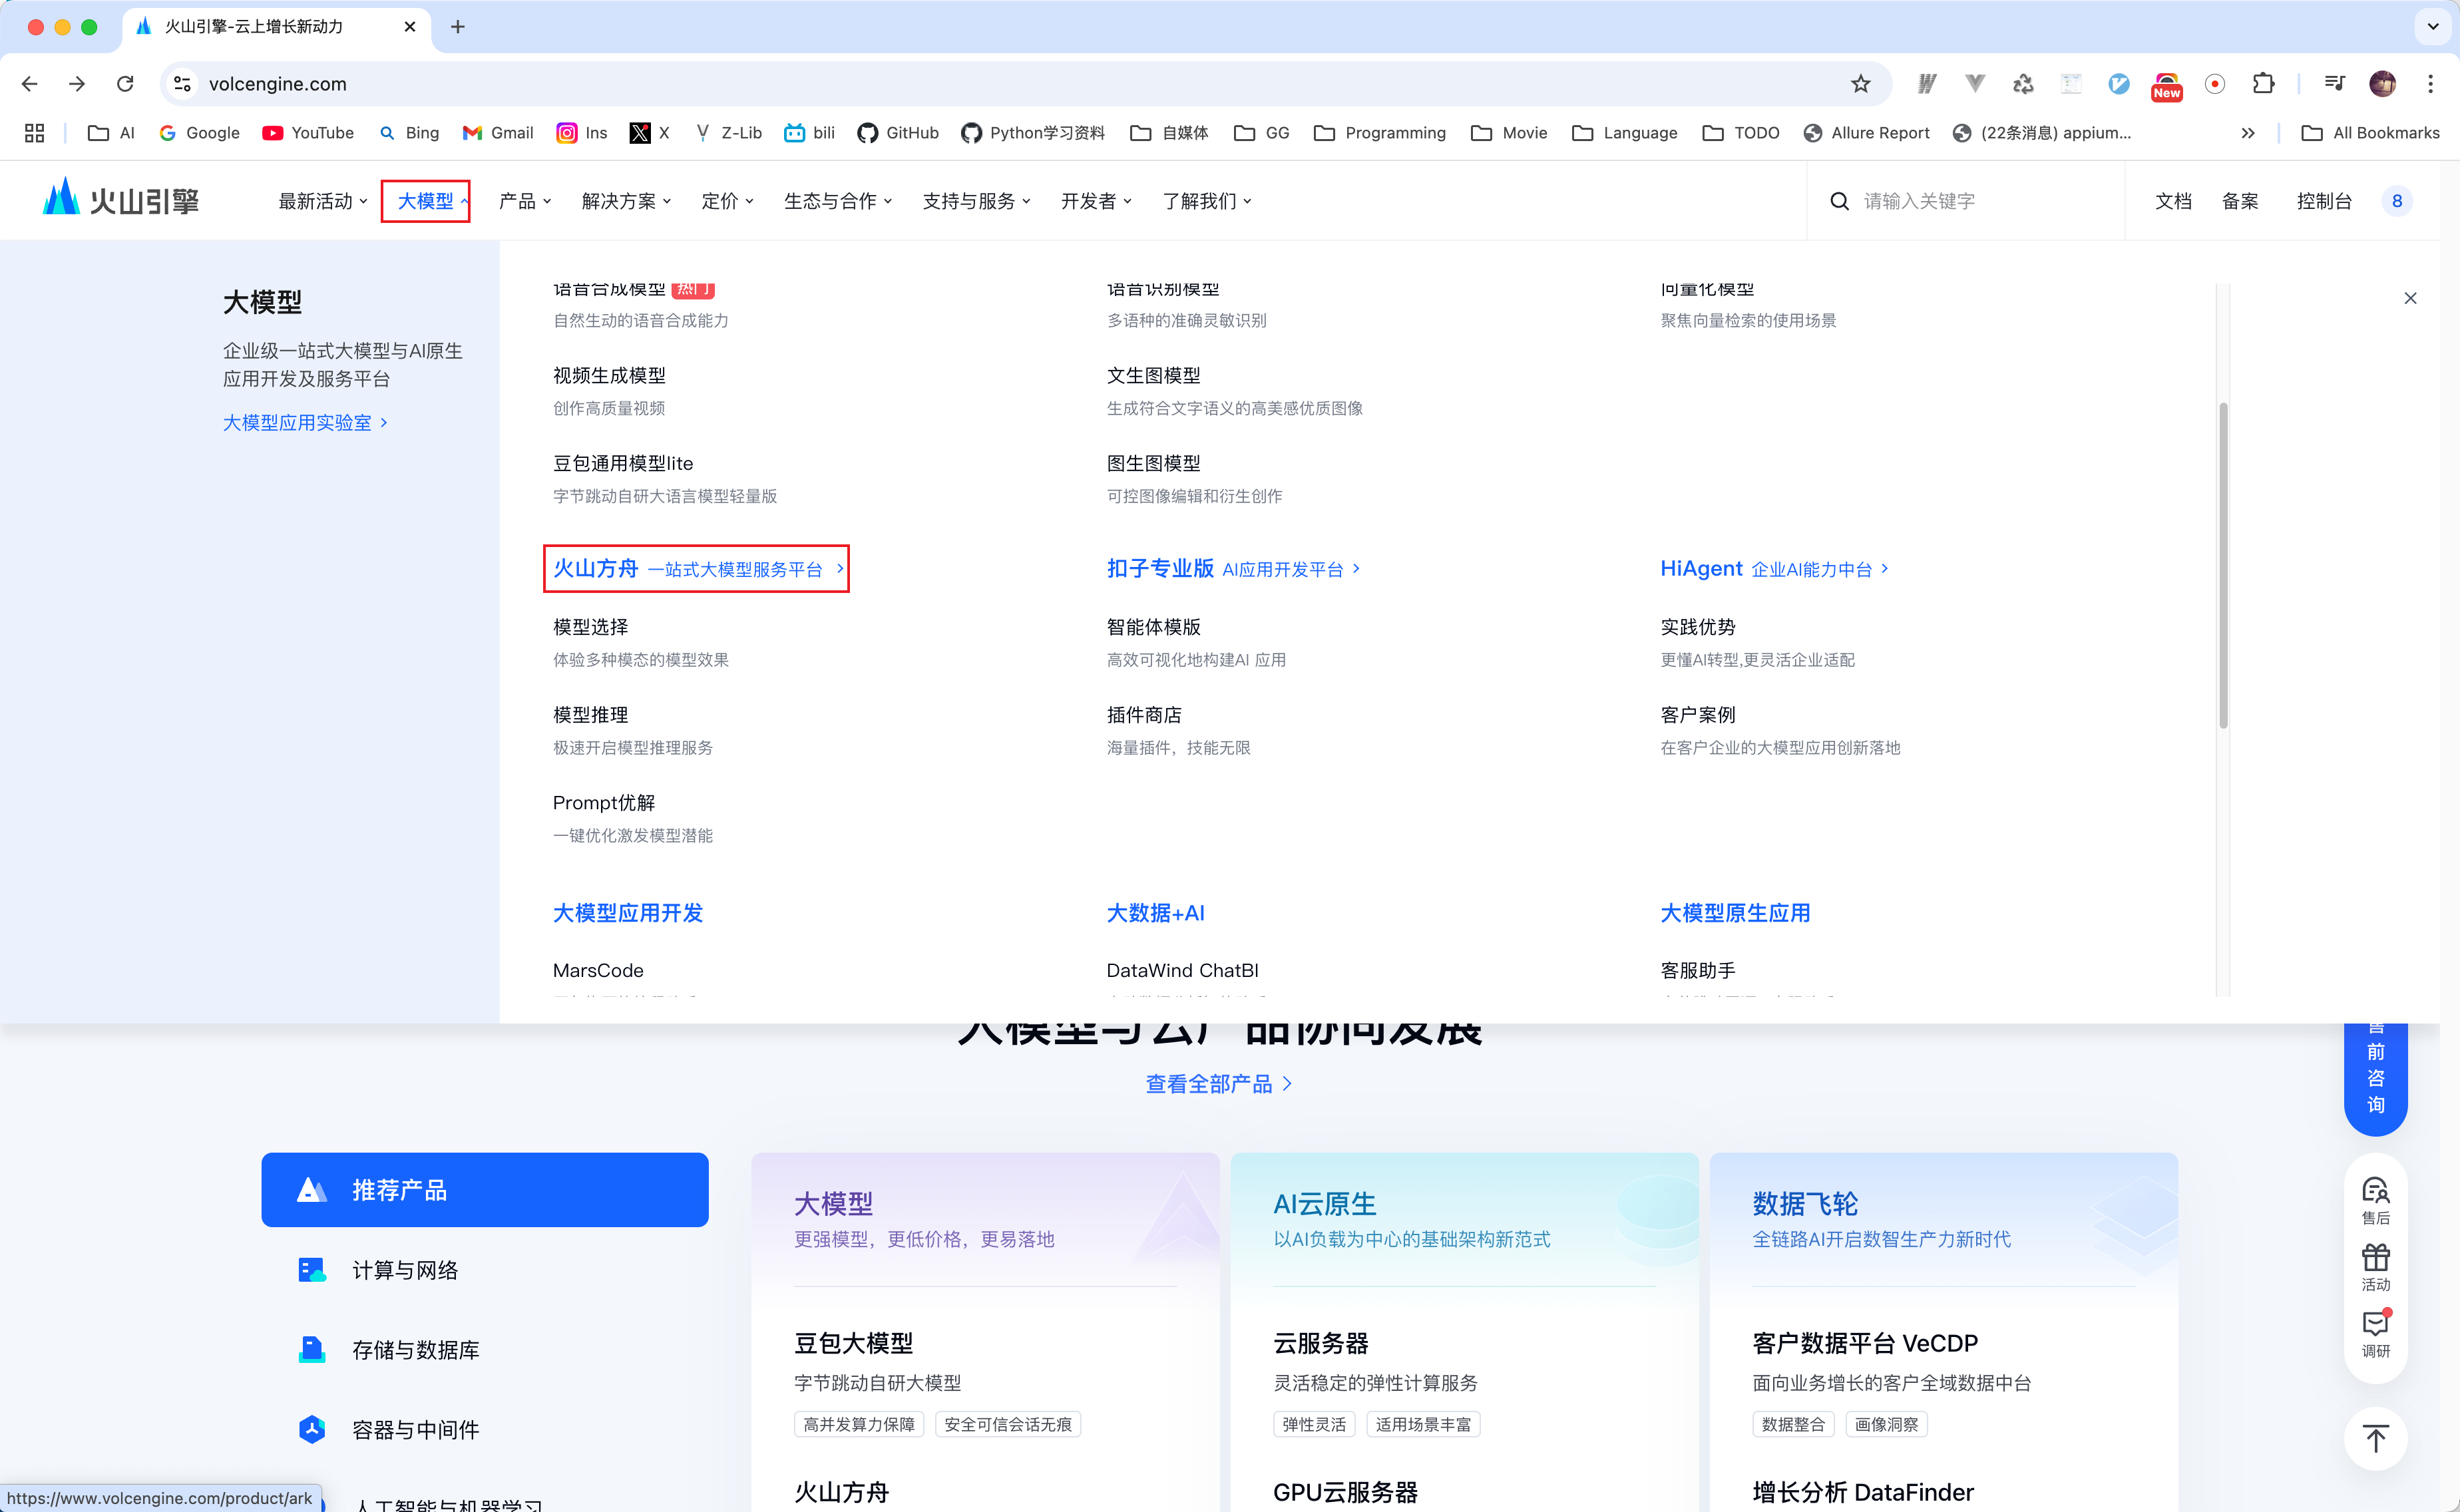Click the browser back arrow

click(29, 84)
